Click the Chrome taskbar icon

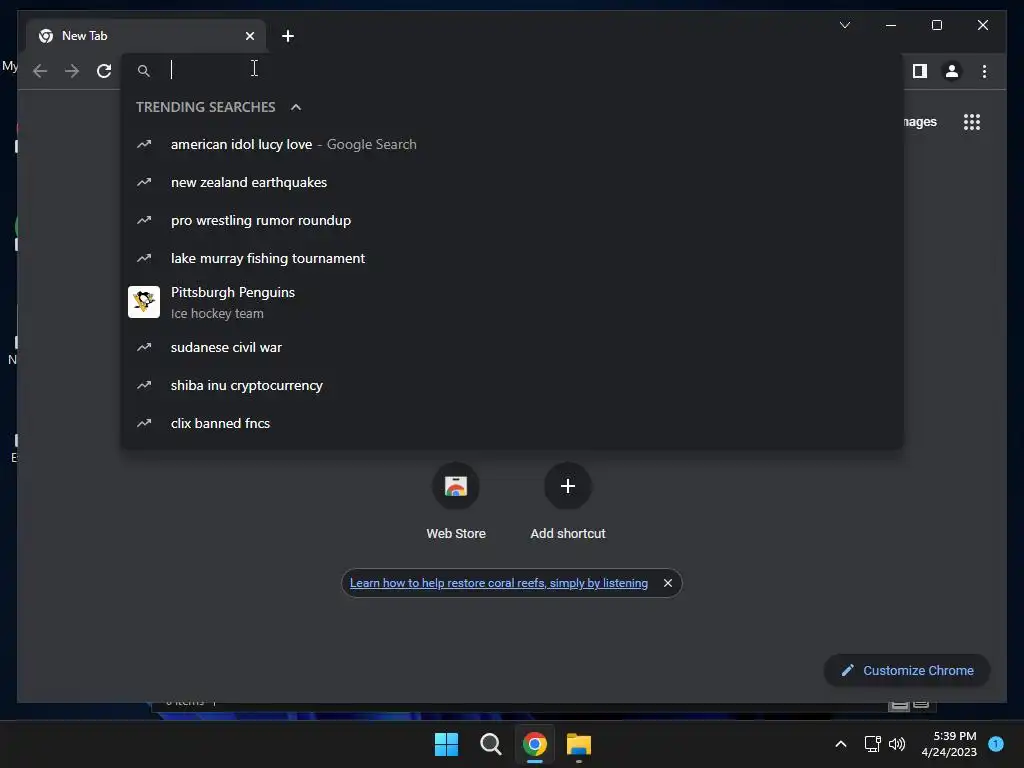pos(535,744)
